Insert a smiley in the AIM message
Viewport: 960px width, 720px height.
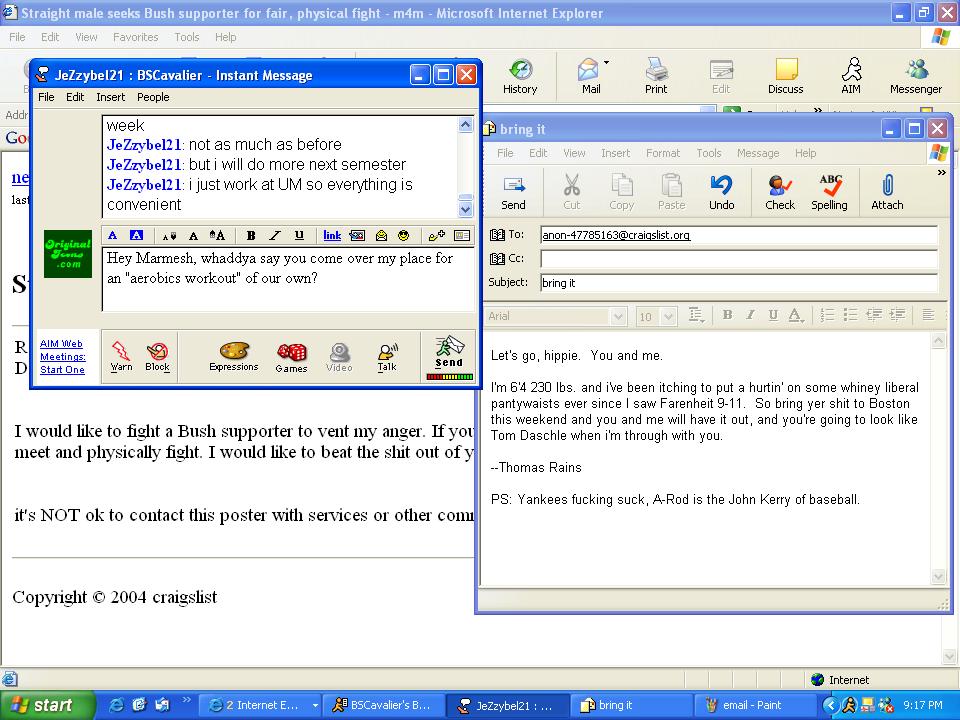[403, 236]
